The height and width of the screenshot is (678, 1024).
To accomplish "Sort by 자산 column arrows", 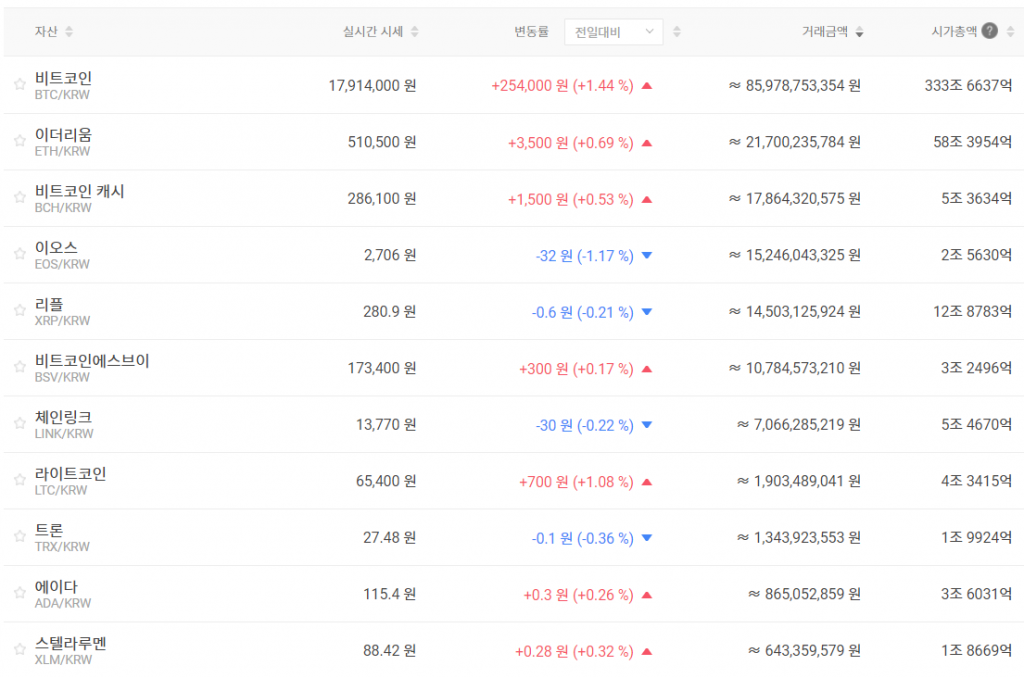I will 69,31.
